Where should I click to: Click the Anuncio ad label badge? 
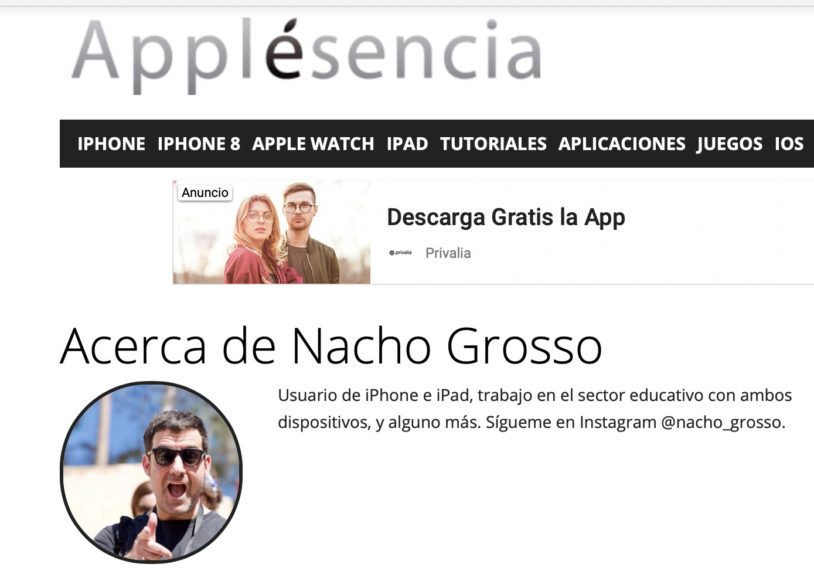click(205, 193)
